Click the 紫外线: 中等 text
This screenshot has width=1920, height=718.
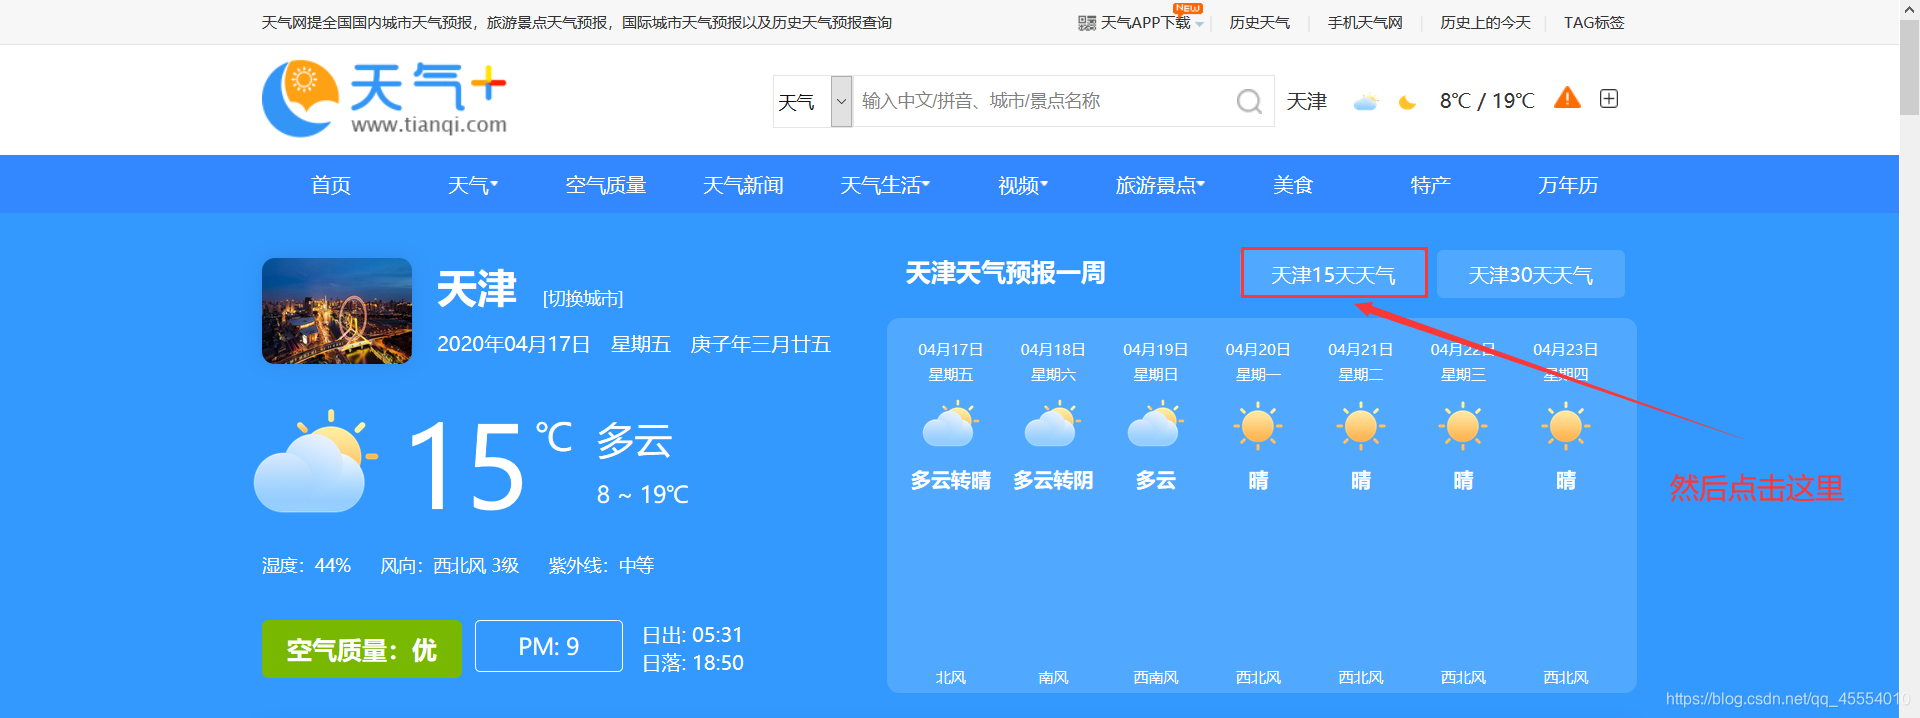click(601, 566)
